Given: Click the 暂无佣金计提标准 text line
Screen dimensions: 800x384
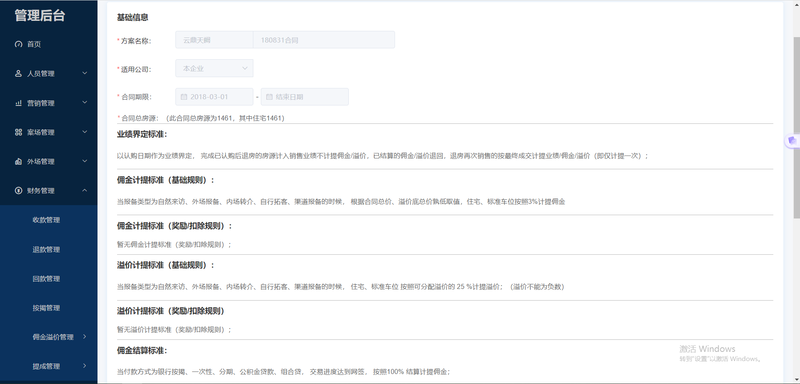Looking at the screenshot, I should tap(174, 244).
